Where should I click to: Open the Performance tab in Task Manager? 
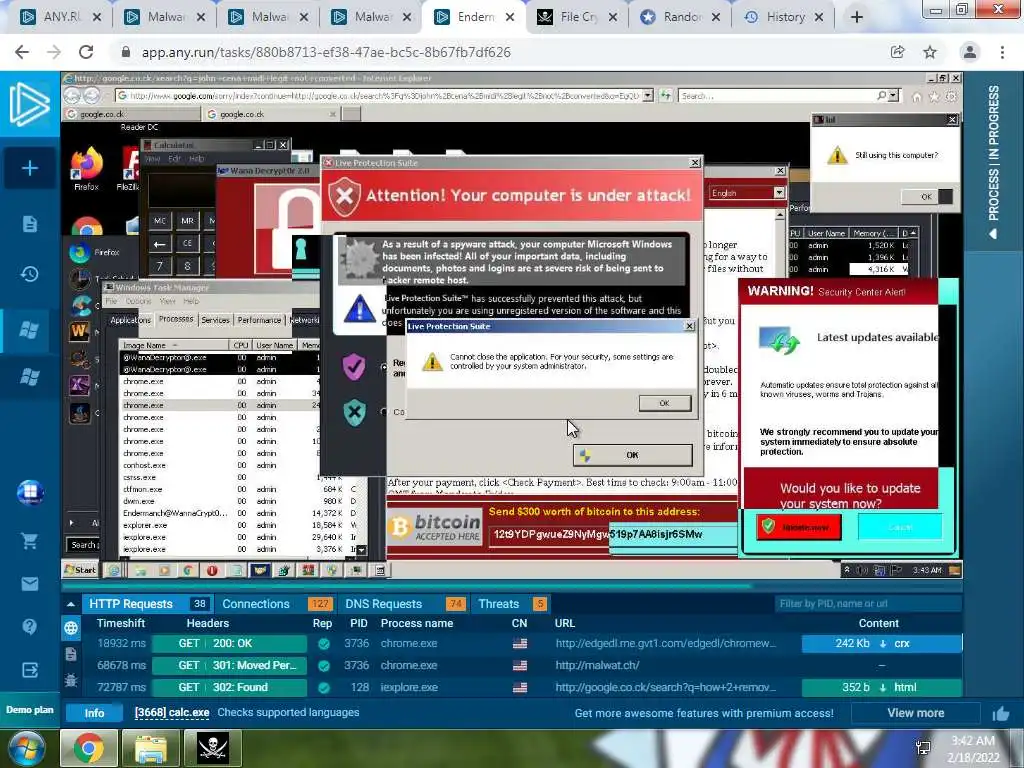point(259,320)
